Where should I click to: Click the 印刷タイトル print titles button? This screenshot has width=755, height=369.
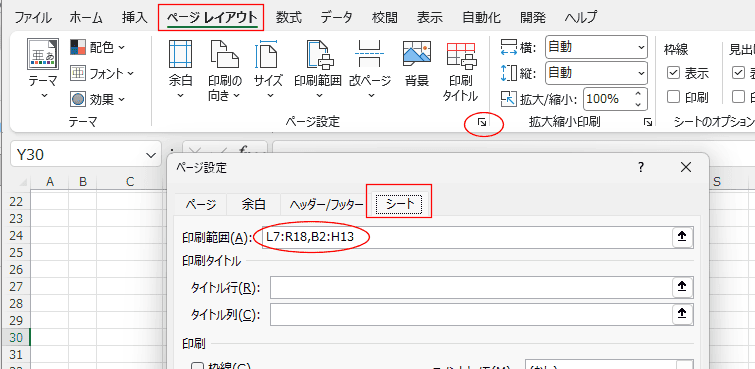[460, 70]
